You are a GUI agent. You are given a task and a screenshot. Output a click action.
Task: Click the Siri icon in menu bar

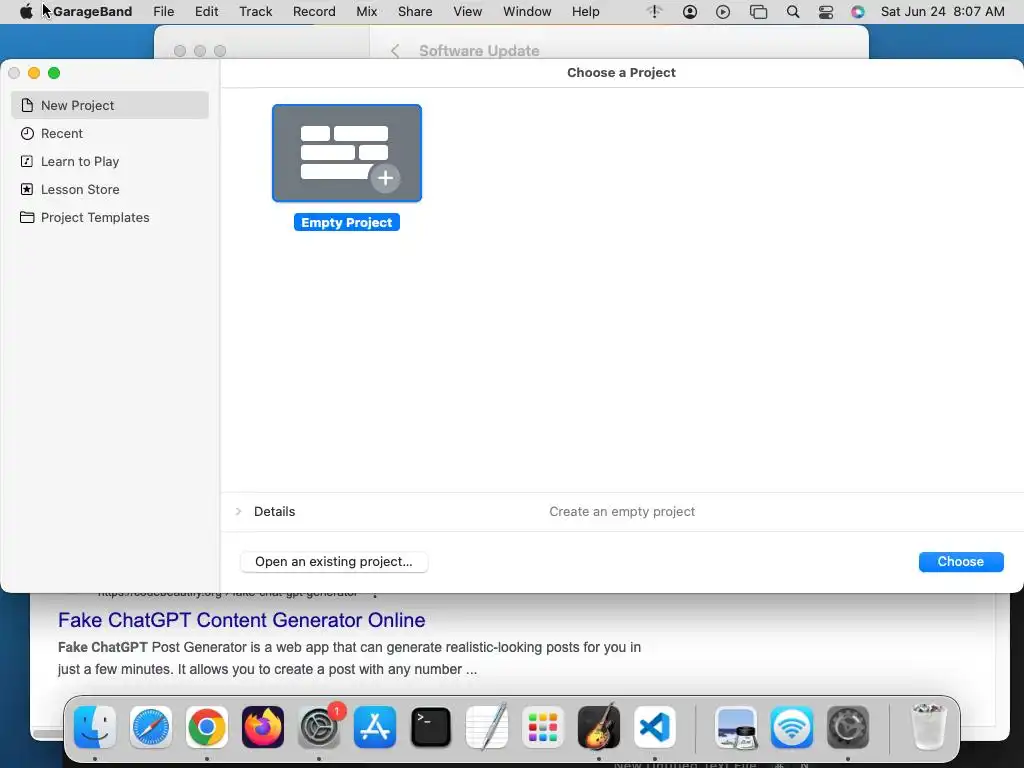click(857, 12)
